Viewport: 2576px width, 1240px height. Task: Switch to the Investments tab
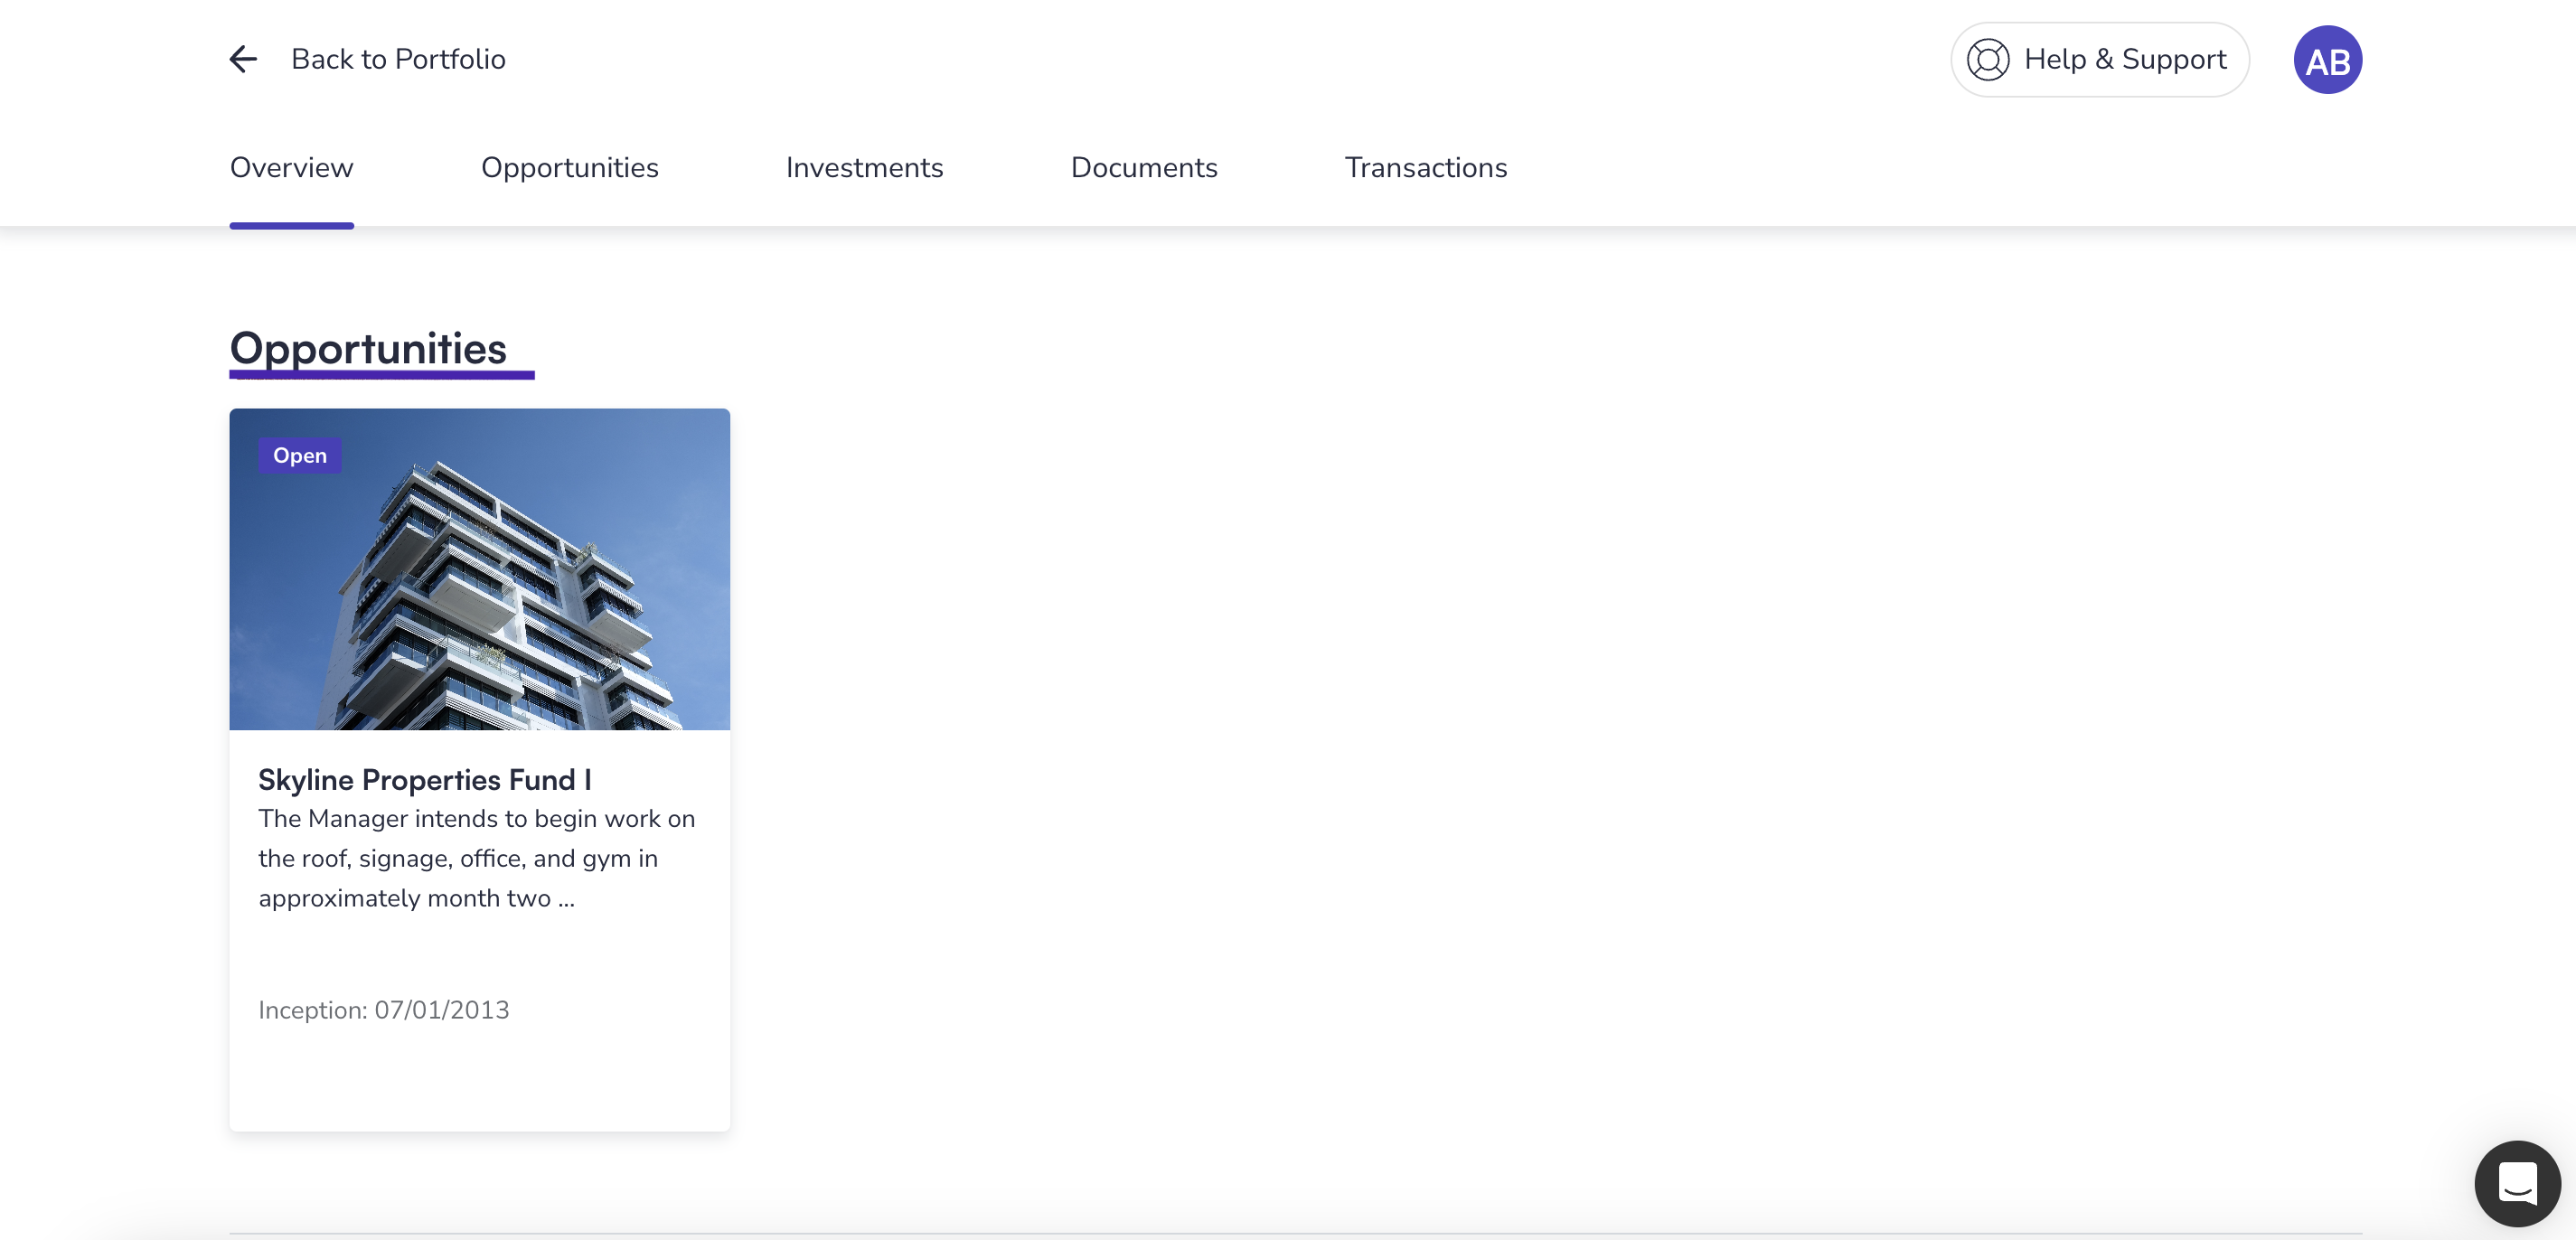[864, 167]
